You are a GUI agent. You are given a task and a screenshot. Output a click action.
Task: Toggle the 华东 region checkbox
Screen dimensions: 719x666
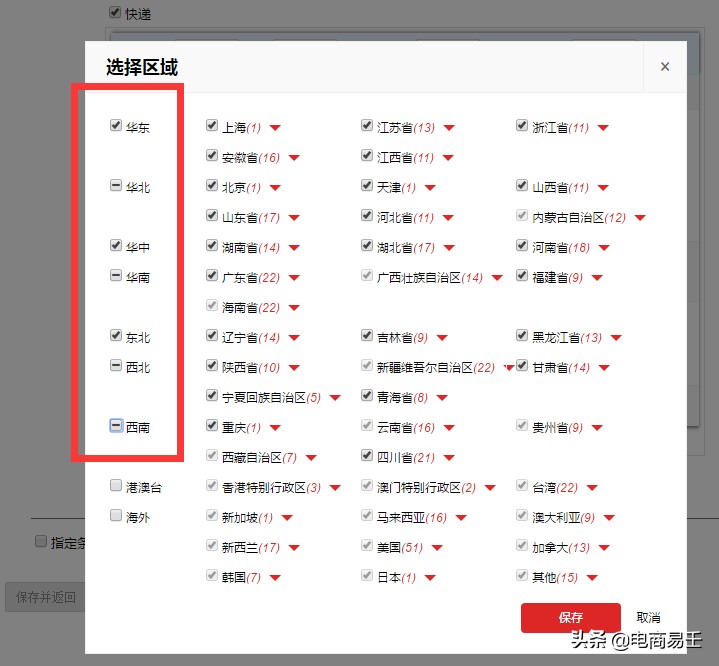[116, 125]
